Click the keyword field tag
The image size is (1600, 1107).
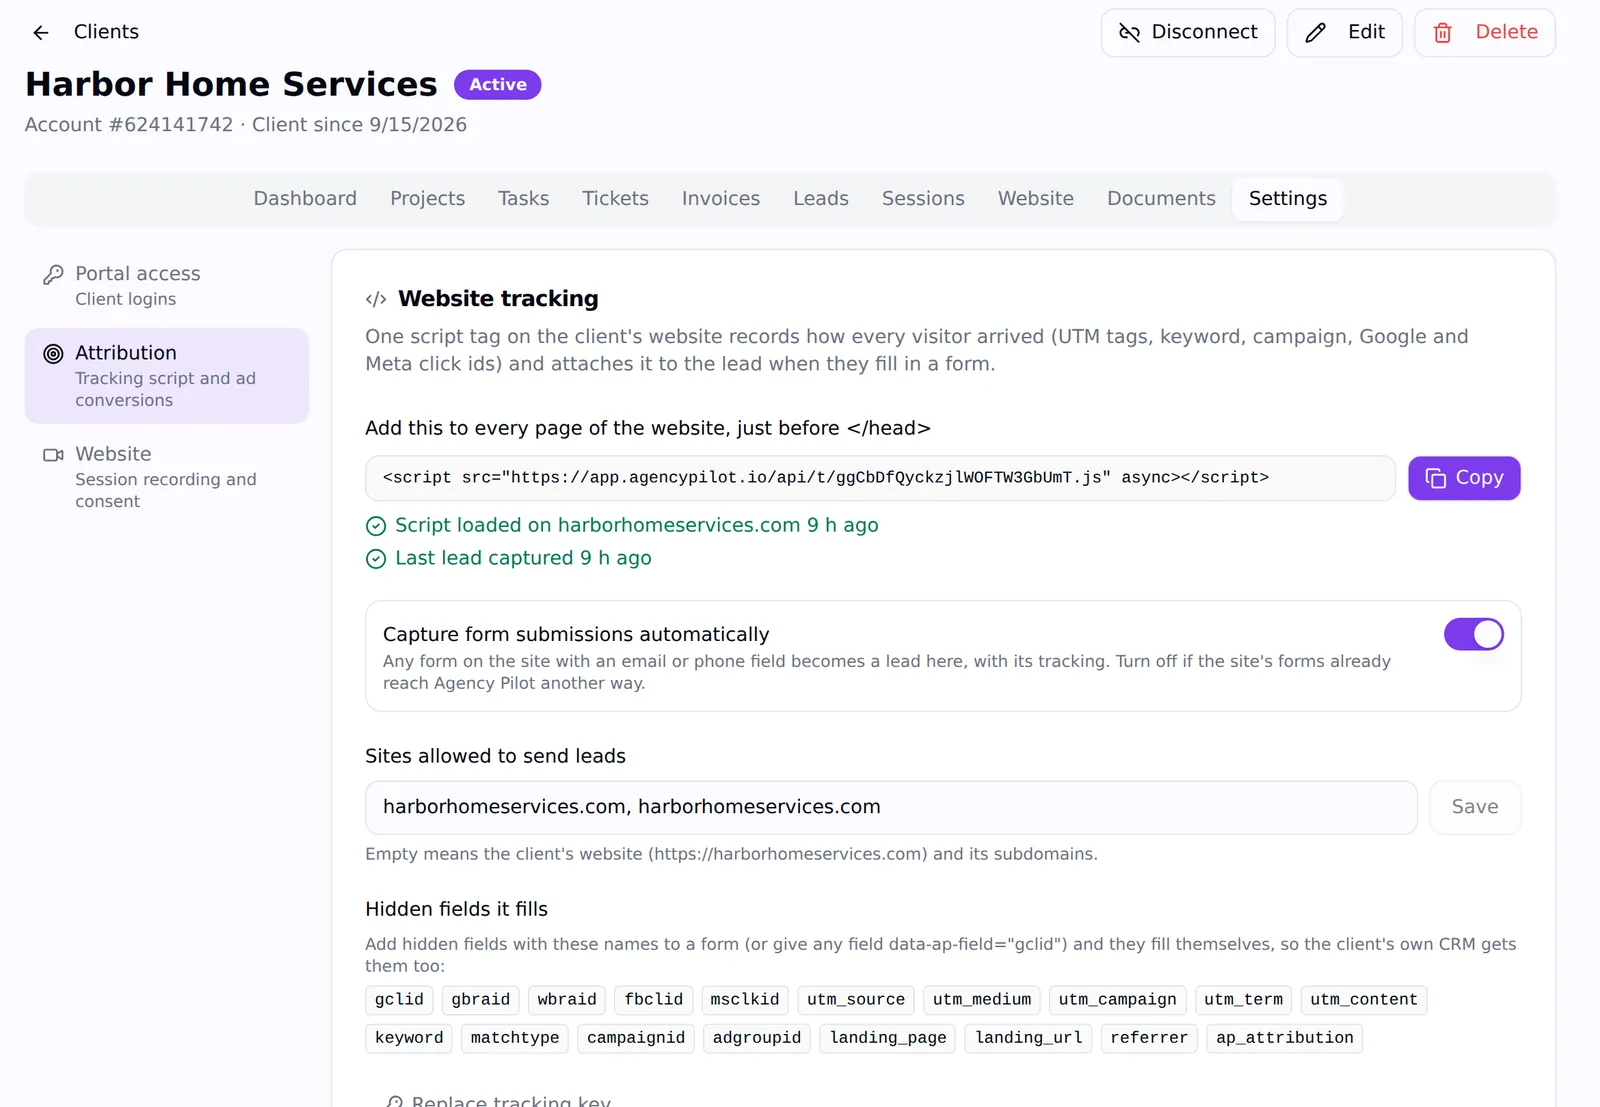point(409,1038)
